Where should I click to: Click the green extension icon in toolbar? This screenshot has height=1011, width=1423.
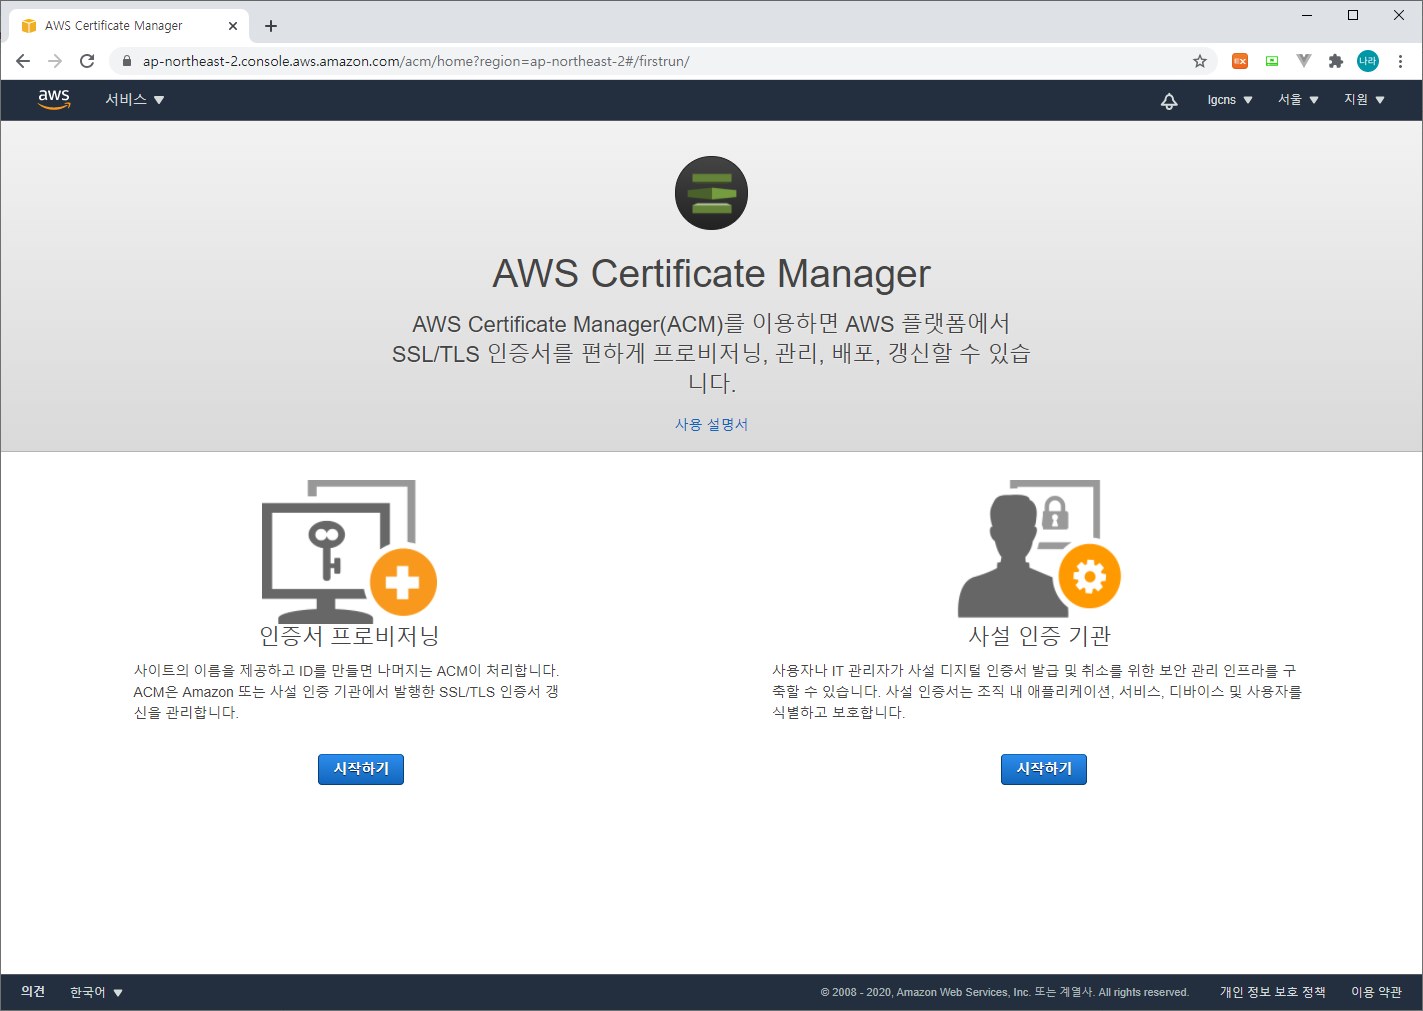[1272, 61]
